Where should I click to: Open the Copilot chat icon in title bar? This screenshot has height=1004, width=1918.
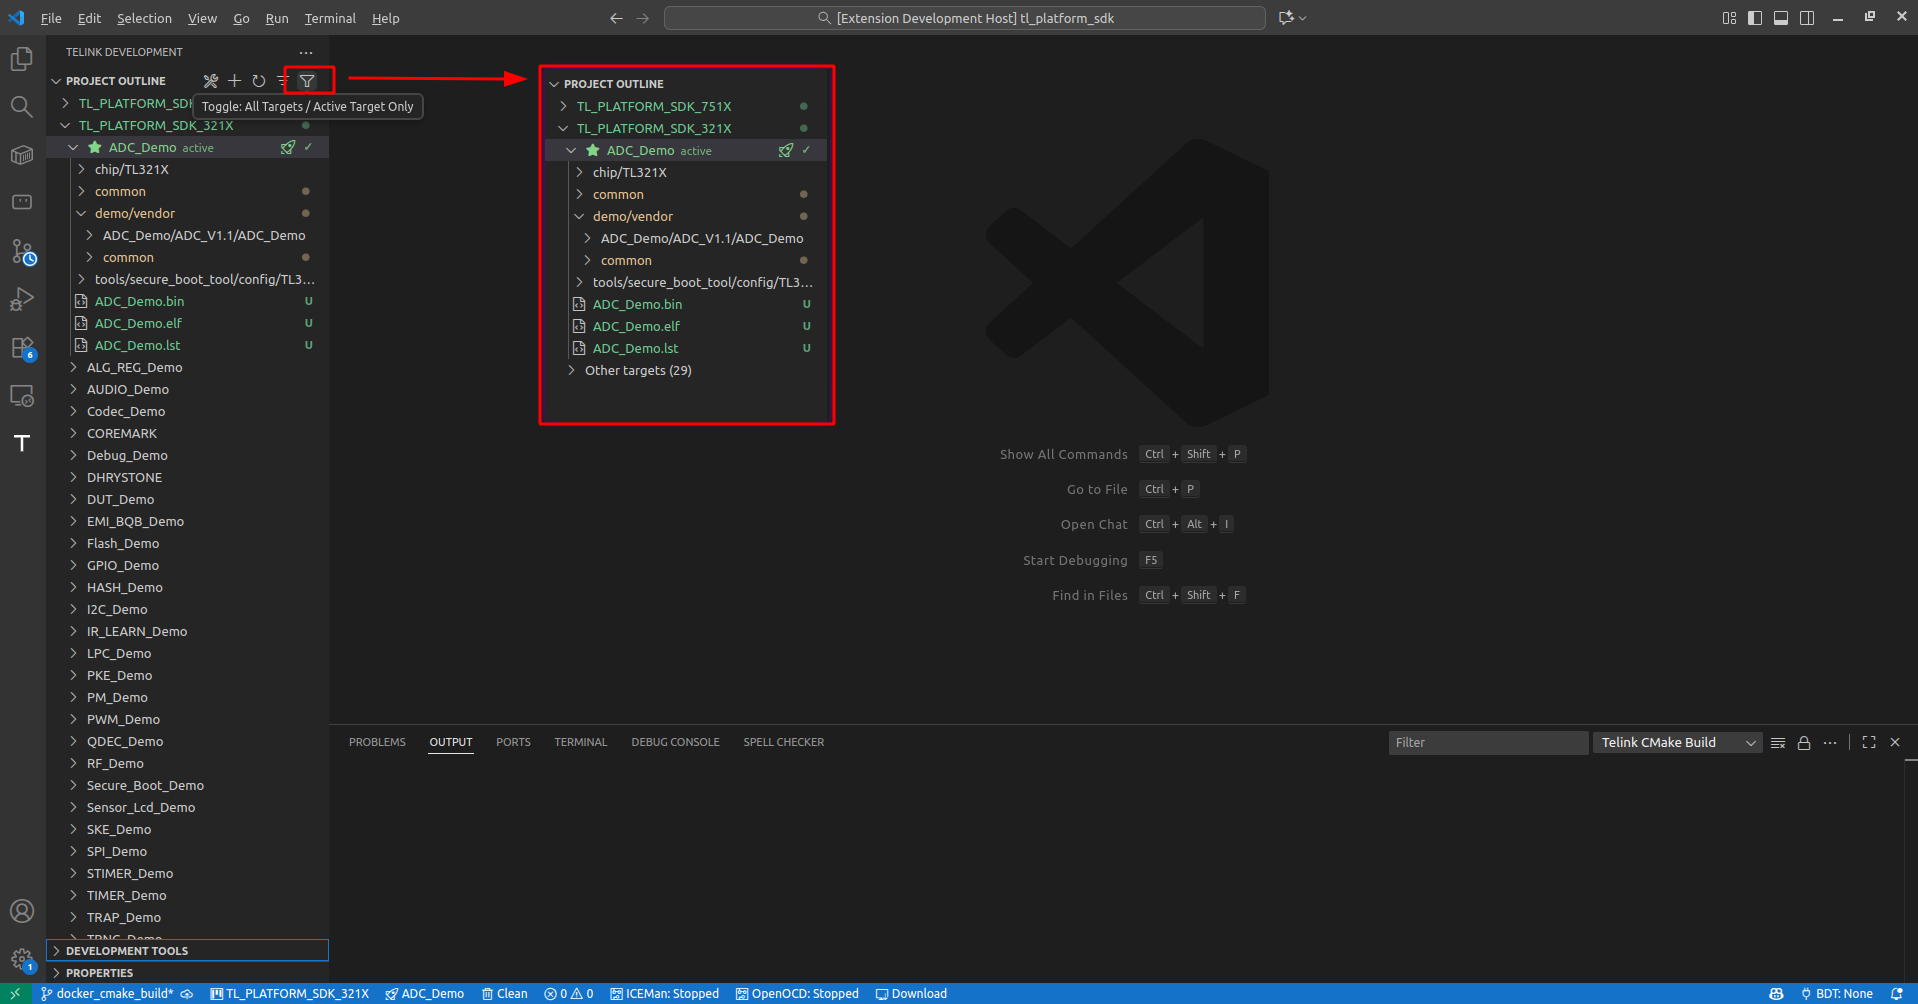coord(1287,18)
